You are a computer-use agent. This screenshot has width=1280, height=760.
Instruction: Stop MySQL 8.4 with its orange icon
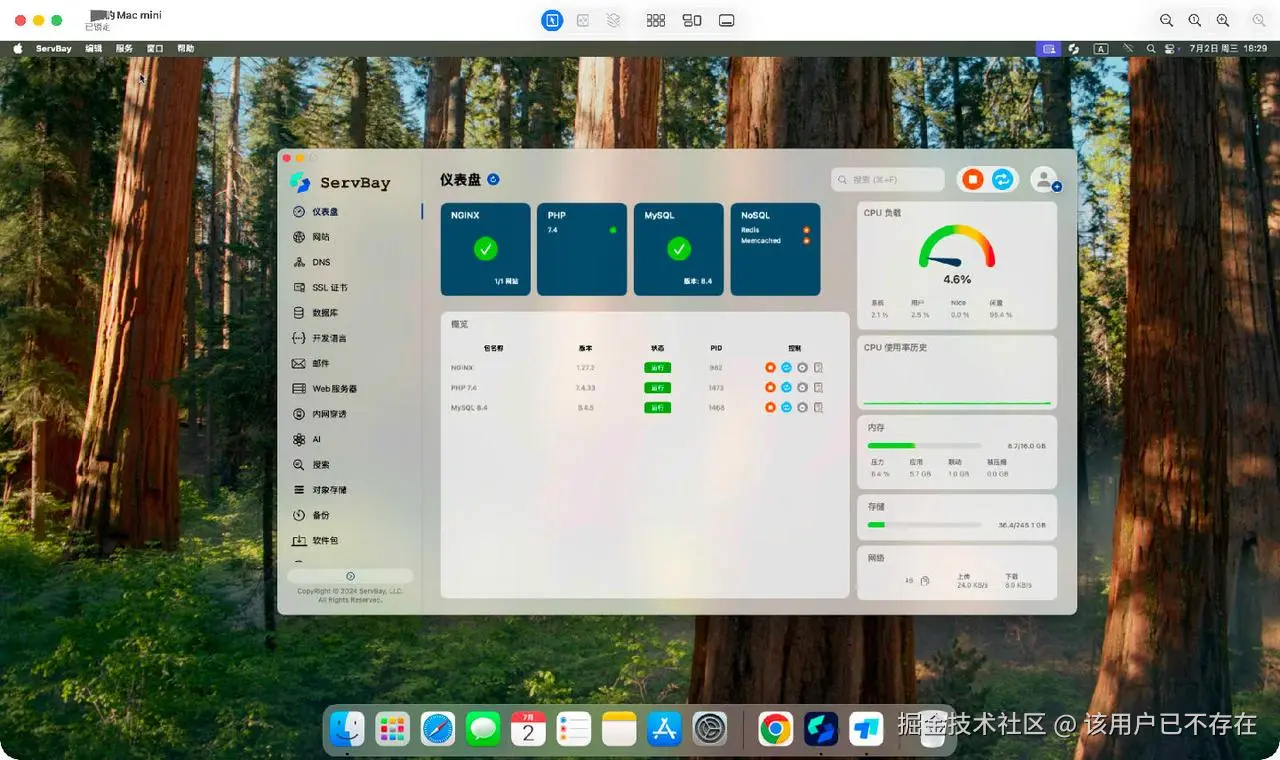pyautogui.click(x=770, y=407)
